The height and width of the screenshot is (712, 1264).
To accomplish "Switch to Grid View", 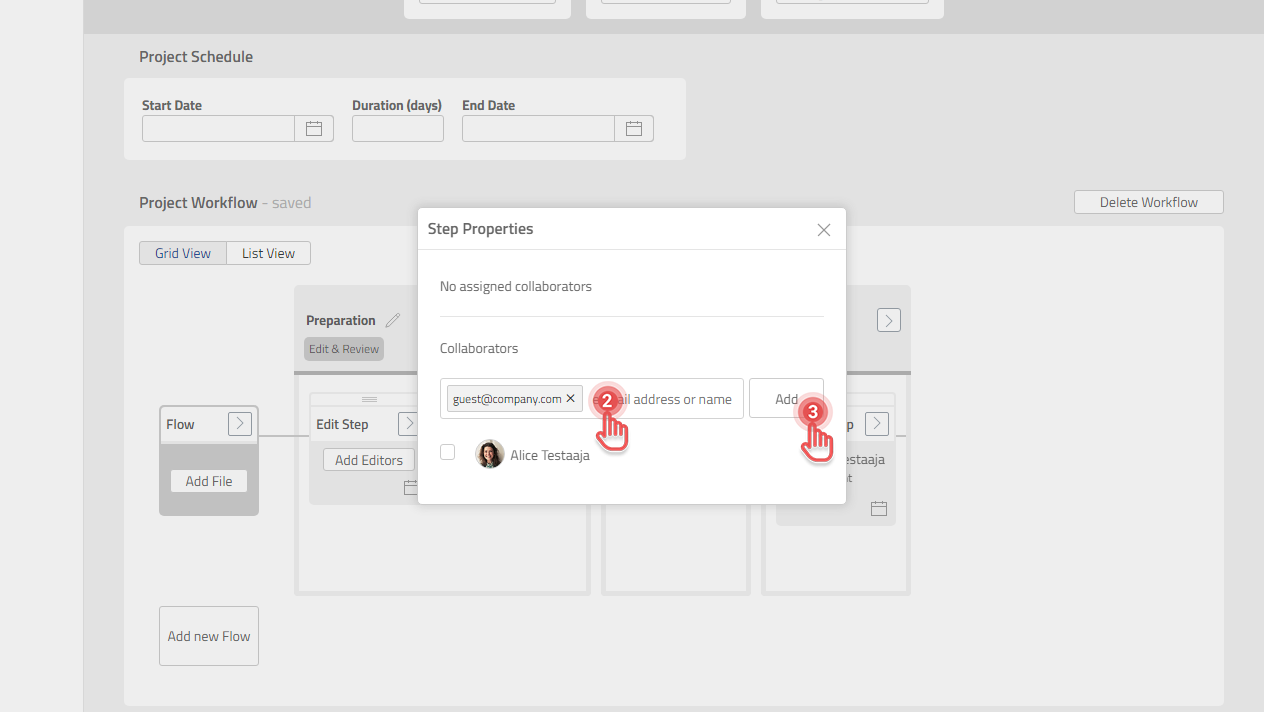I will [183, 252].
